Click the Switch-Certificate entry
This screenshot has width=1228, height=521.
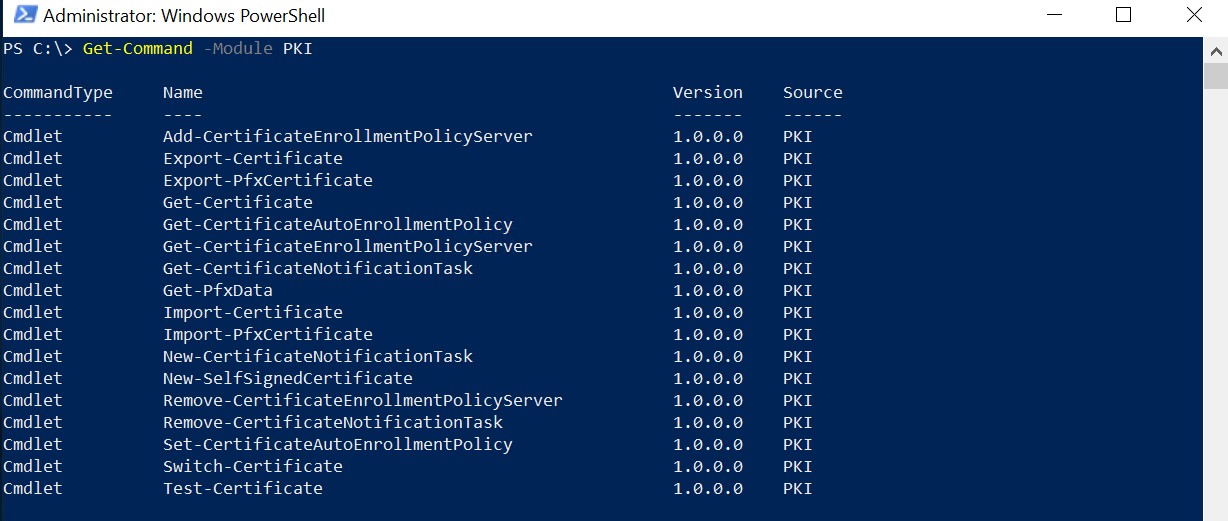253,466
